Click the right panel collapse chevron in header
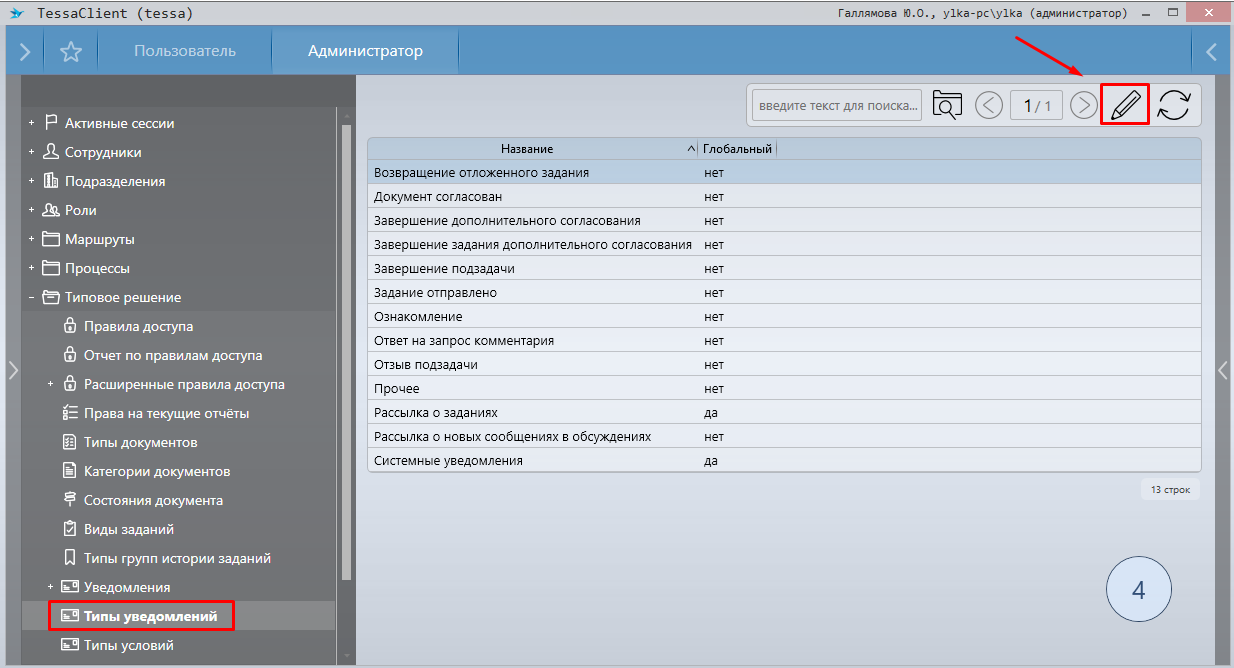The image size is (1234, 668). 1211,52
